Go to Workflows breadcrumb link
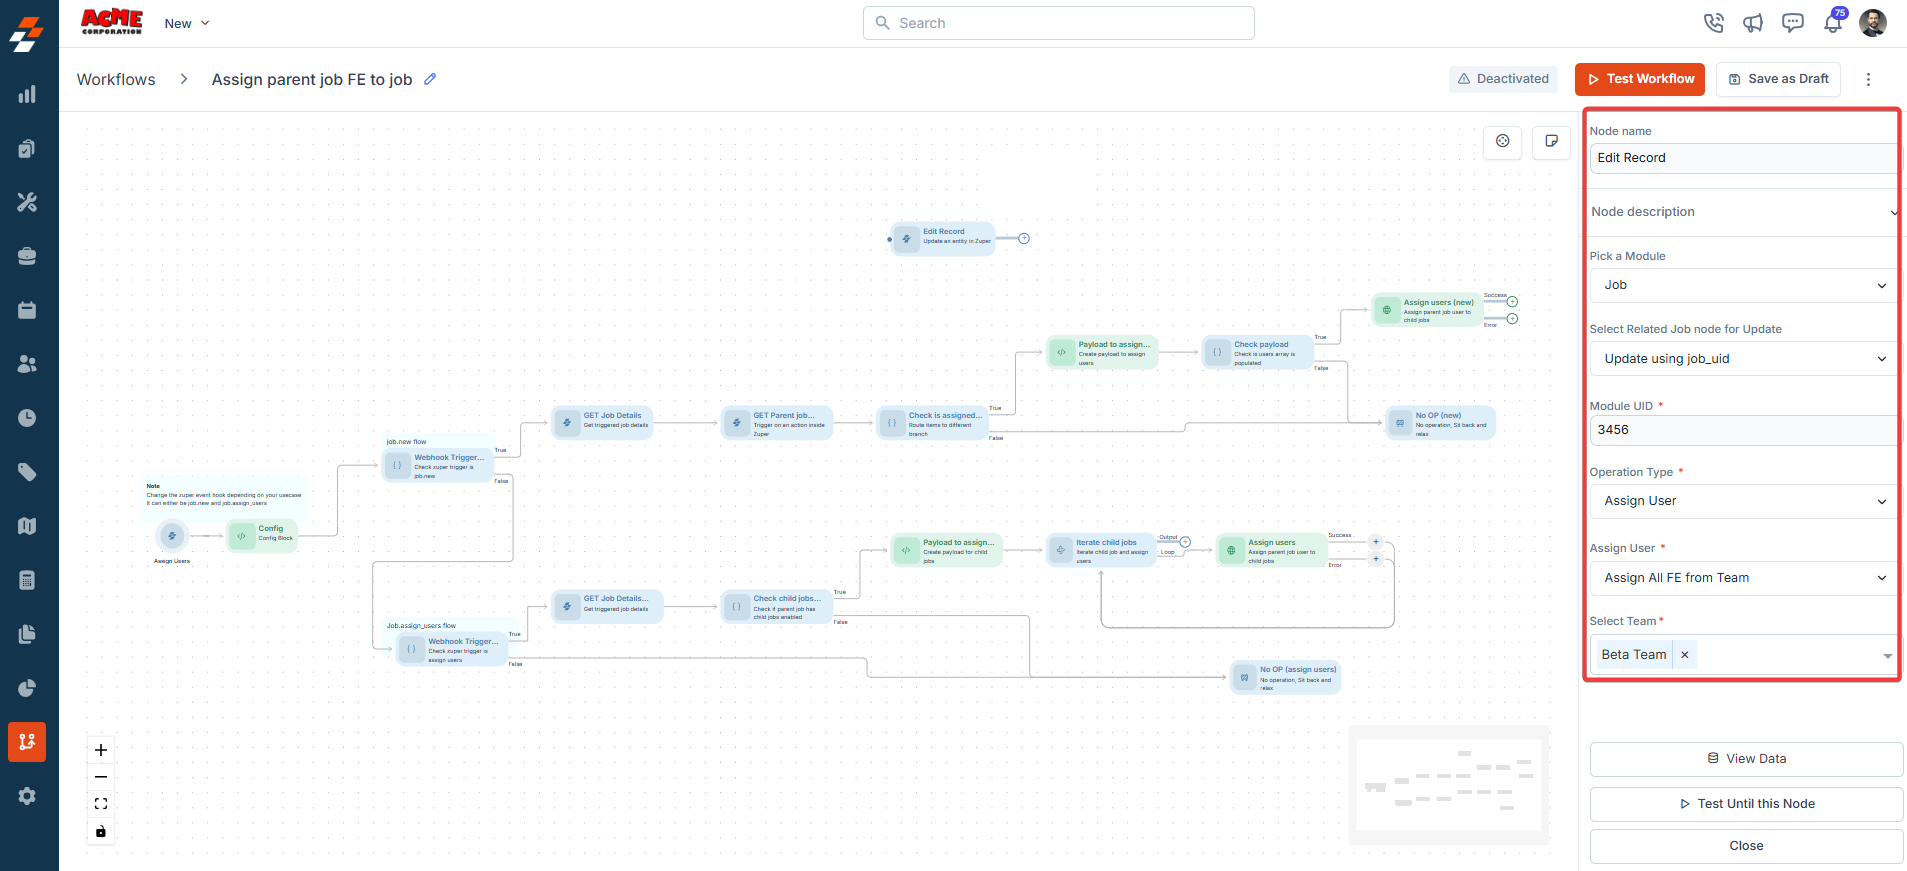 pyautogui.click(x=116, y=79)
